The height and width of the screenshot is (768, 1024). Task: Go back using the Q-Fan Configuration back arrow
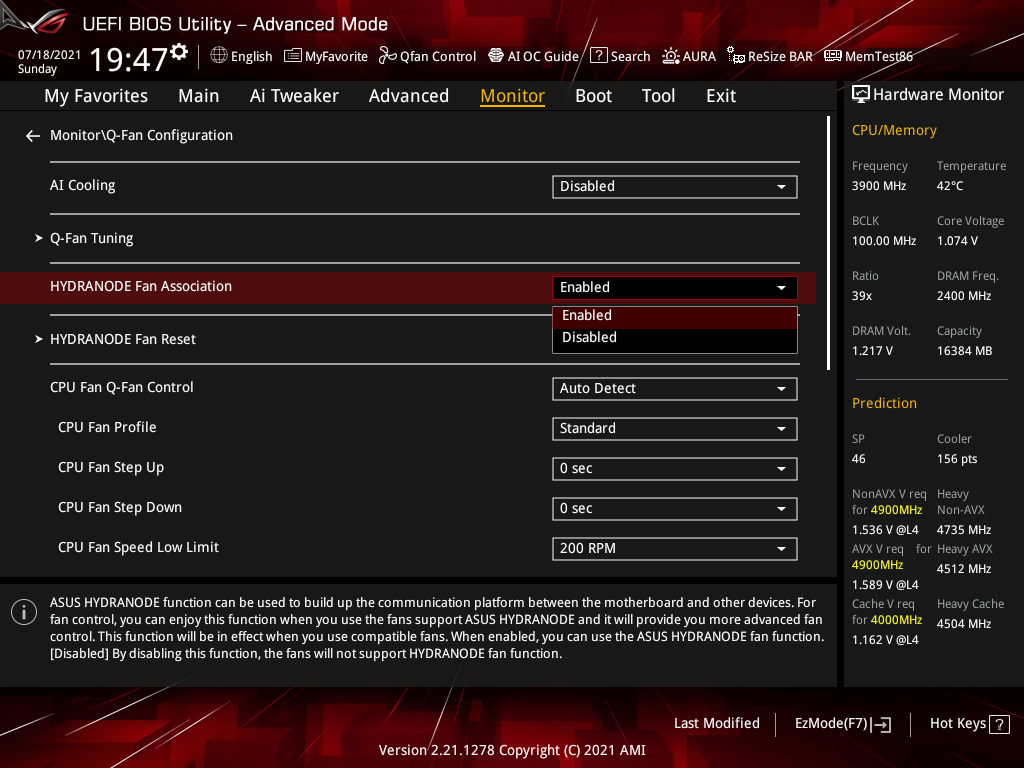(32, 135)
